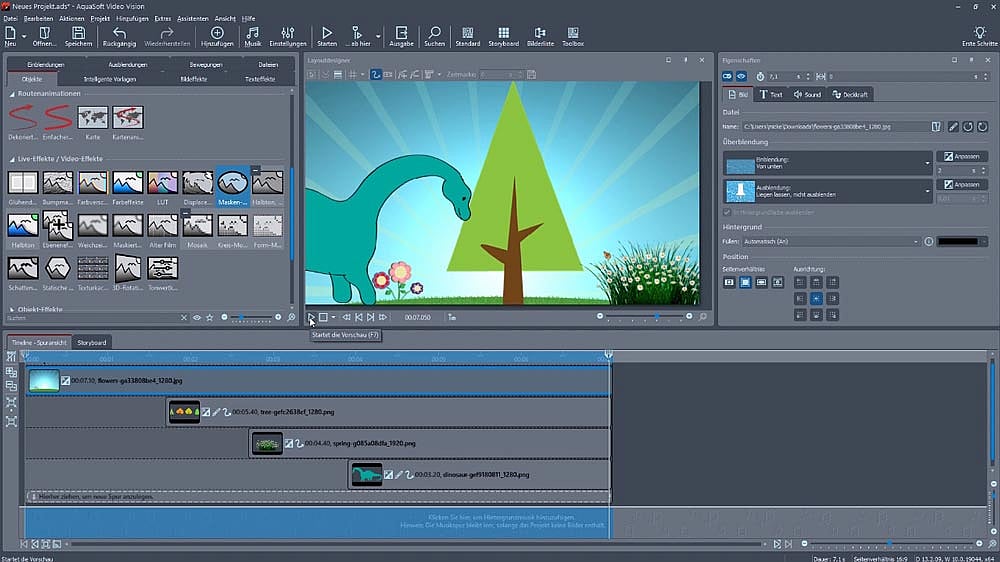Image resolution: width=1000 pixels, height=562 pixels.
Task: Toggle the eye icon in Eigenschaften header
Action: (742, 76)
